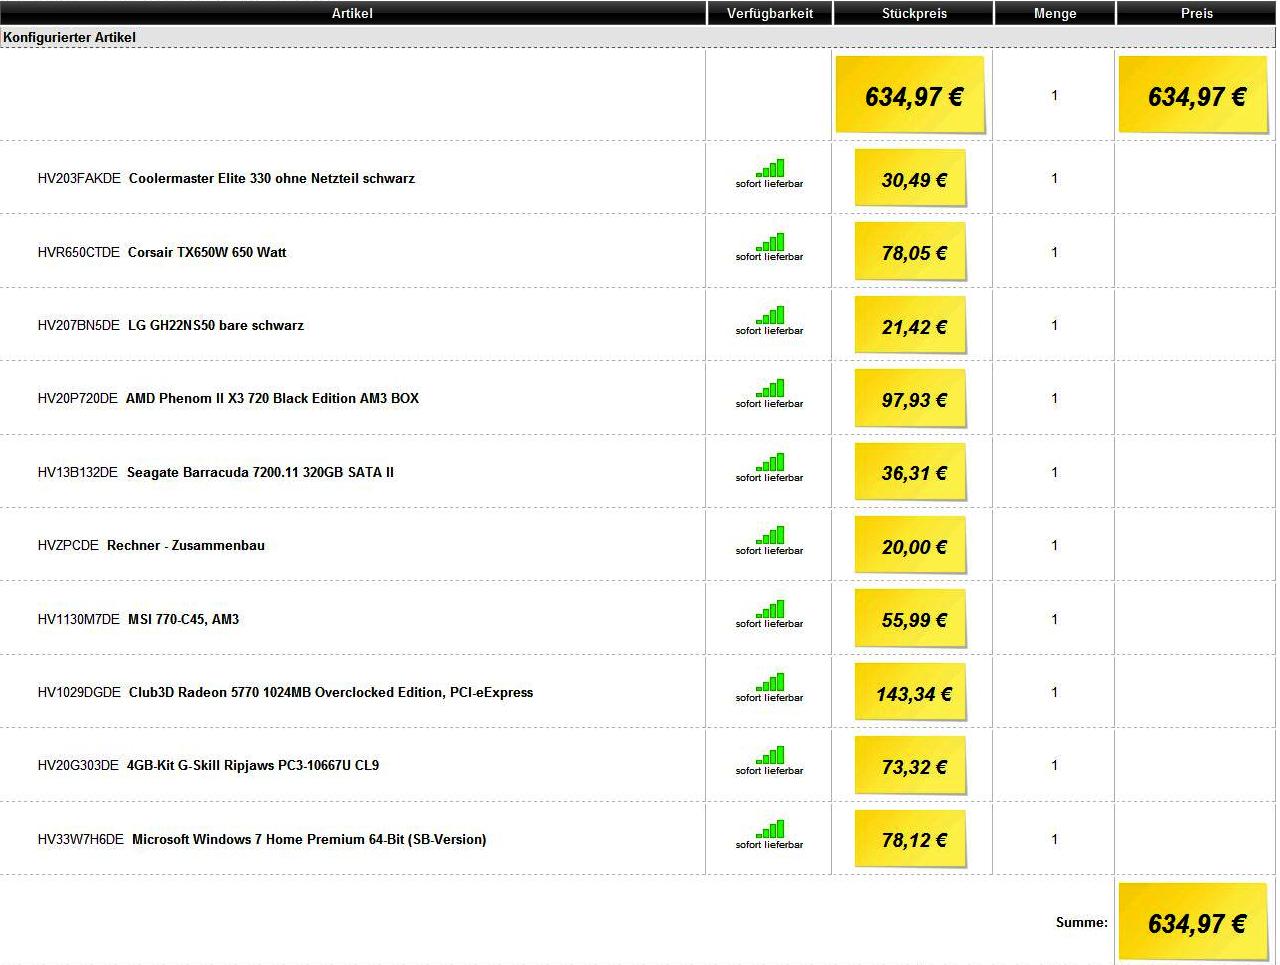Open Rechner - Zusammenbau item
This screenshot has height=965, width=1280.
coord(186,545)
